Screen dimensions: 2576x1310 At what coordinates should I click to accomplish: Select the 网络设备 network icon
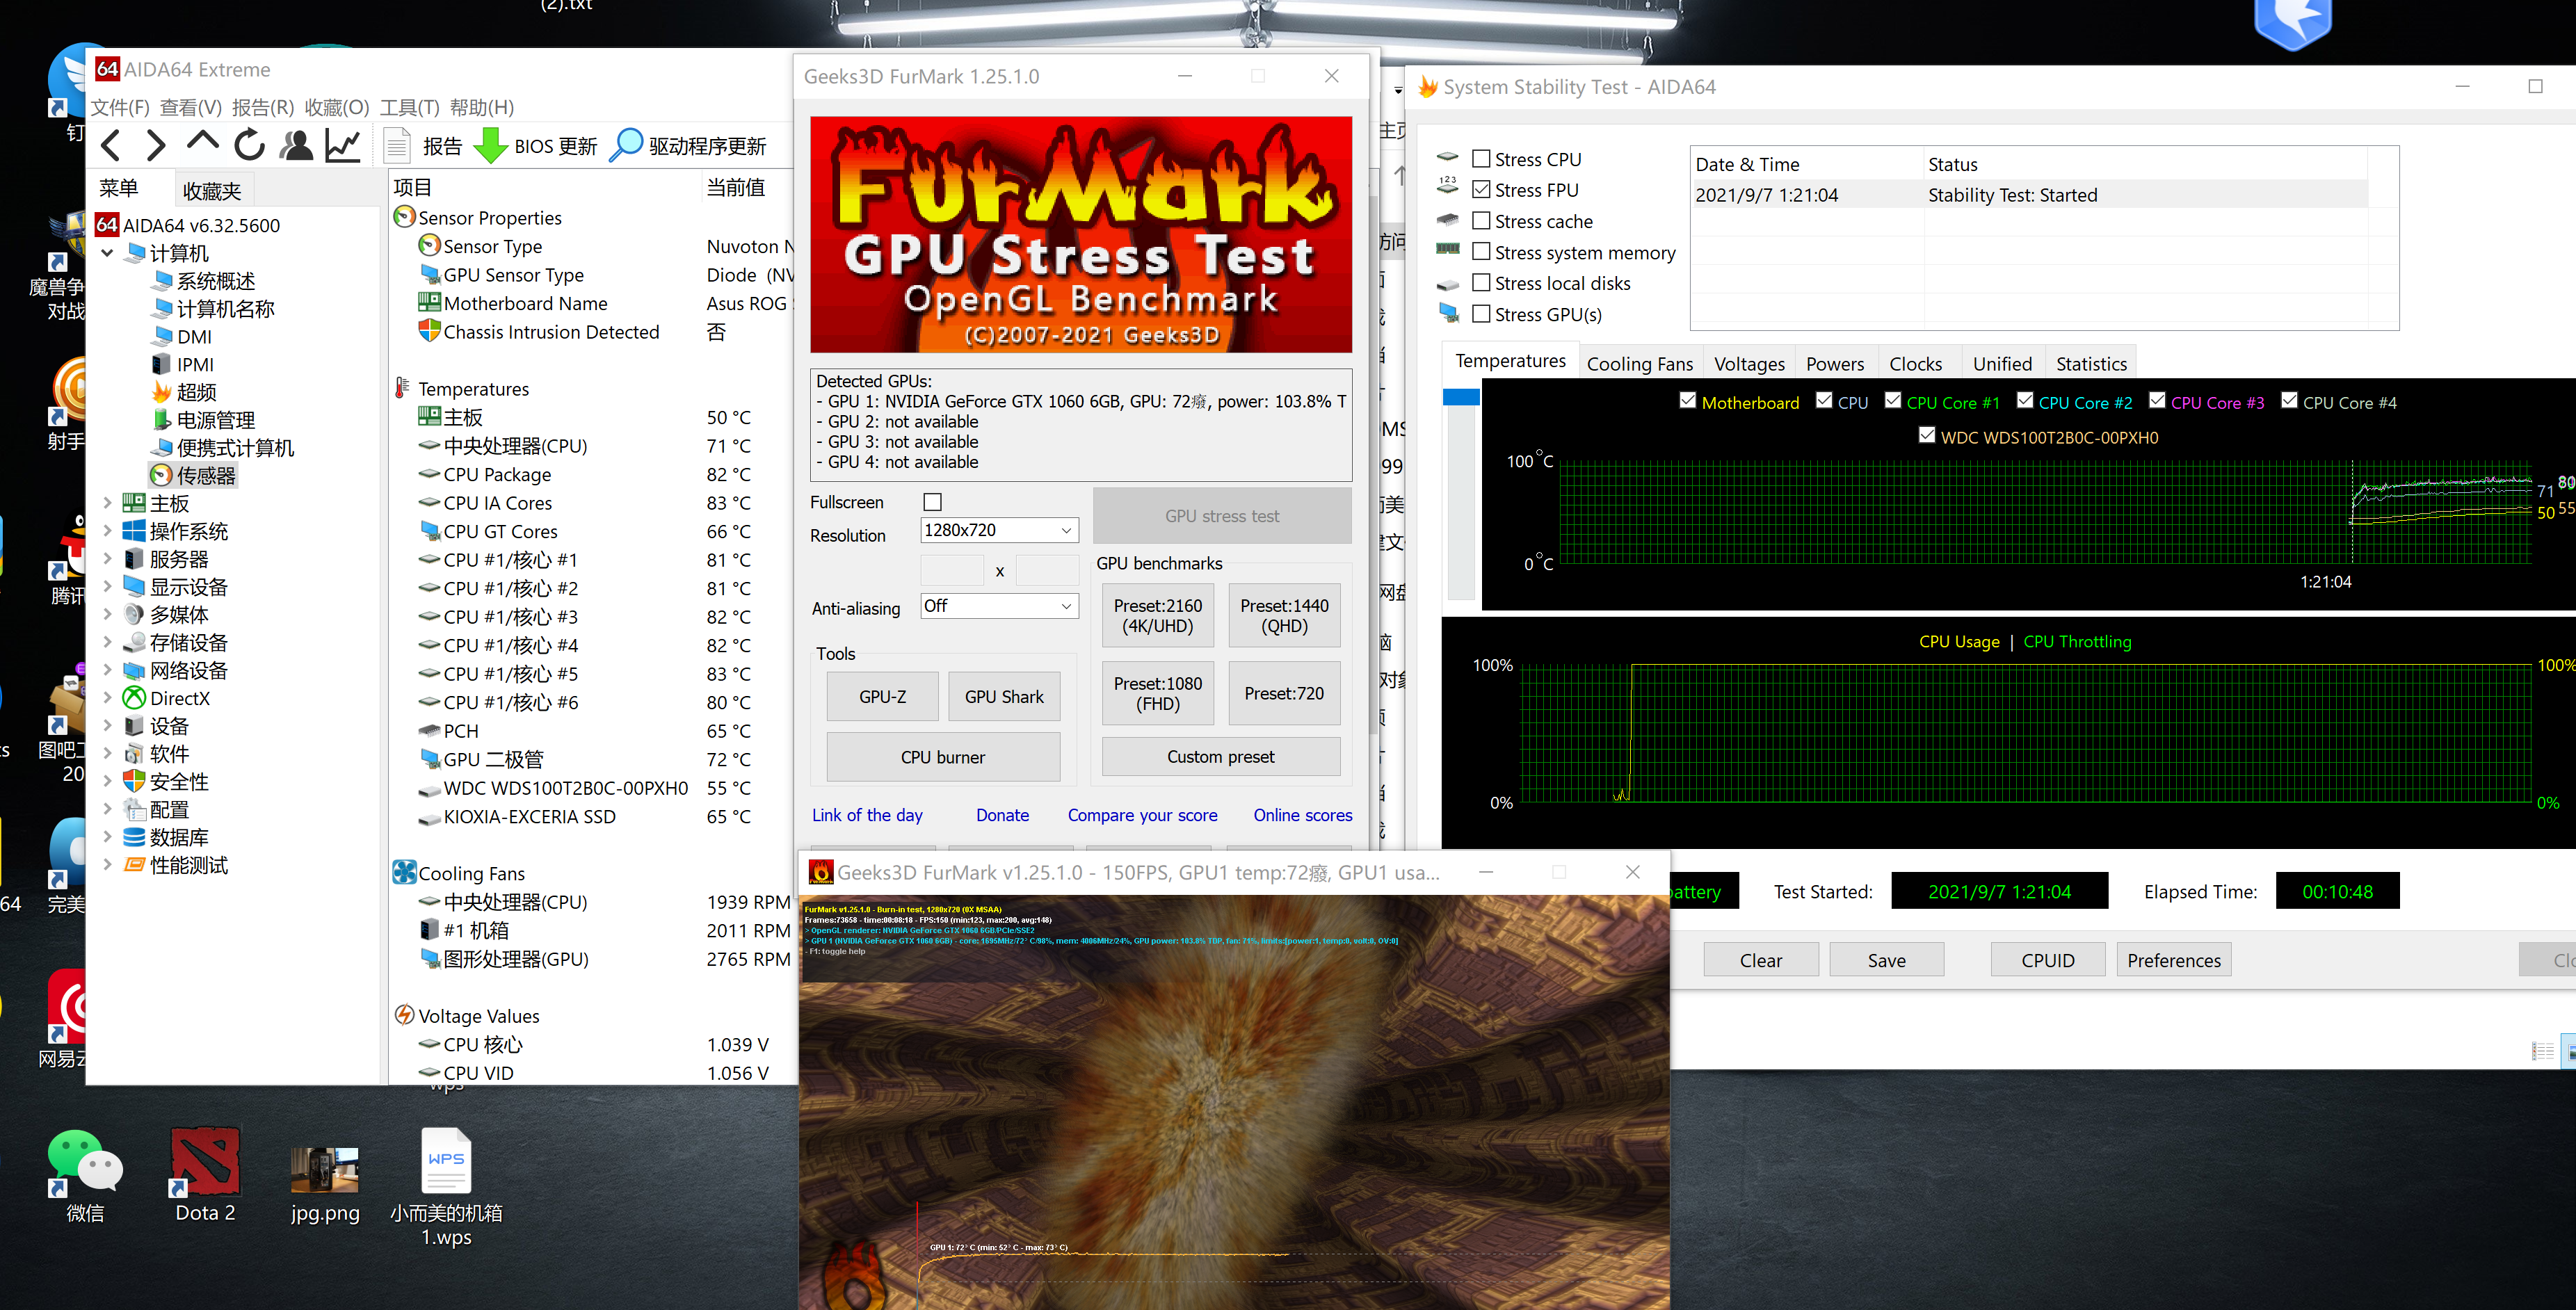click(x=134, y=670)
